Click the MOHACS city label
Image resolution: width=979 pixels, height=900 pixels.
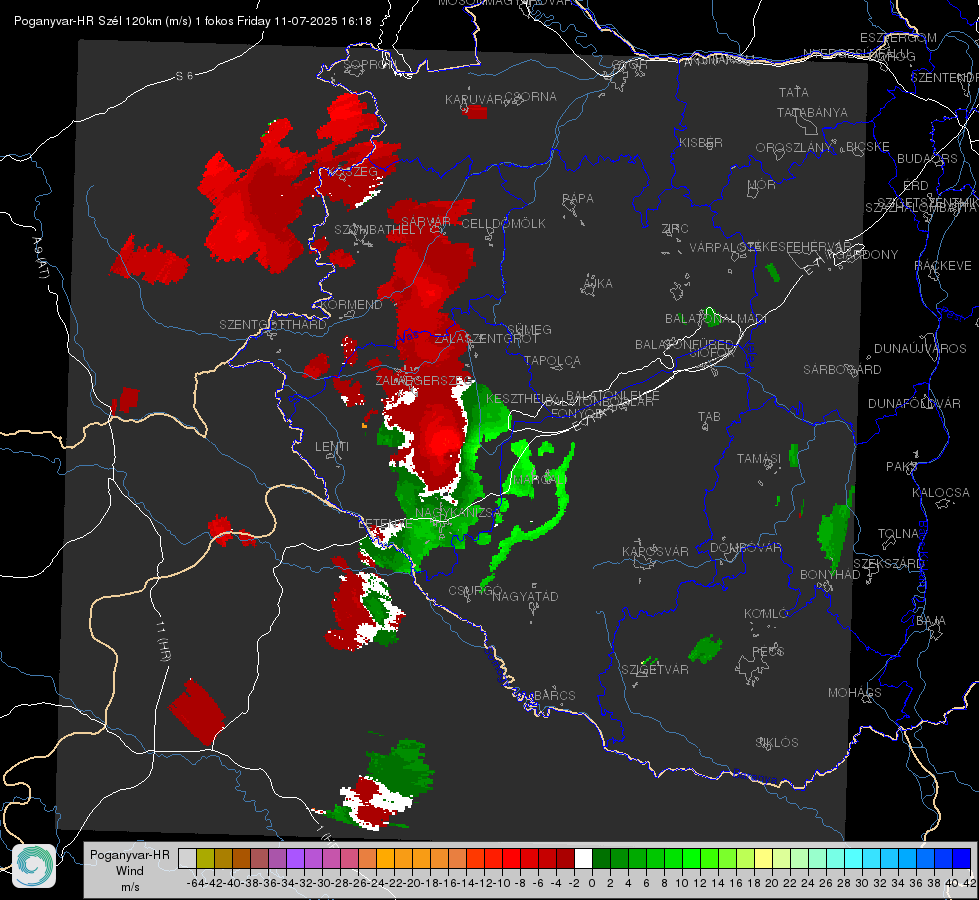coord(855,693)
